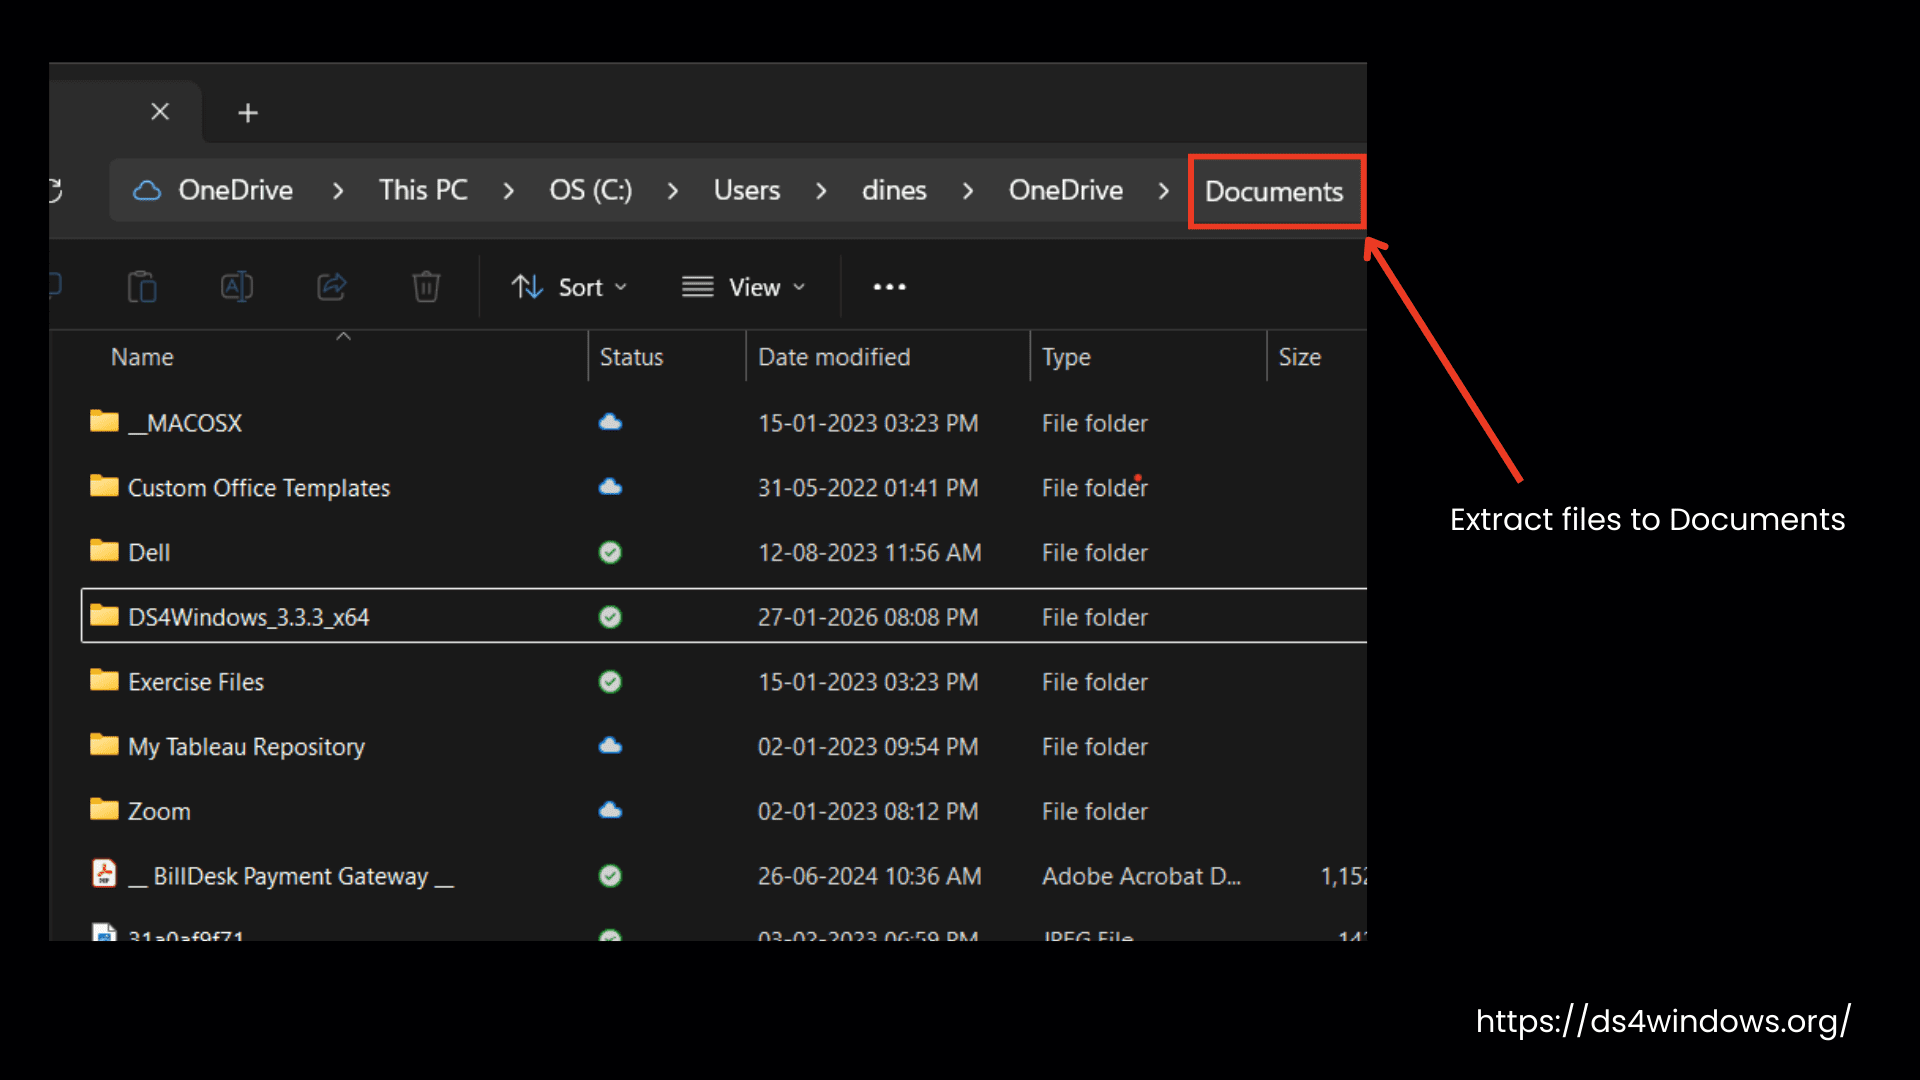Go to OneDrive breadcrumb after dines
Screen dimensions: 1920x1080
click(x=1066, y=190)
